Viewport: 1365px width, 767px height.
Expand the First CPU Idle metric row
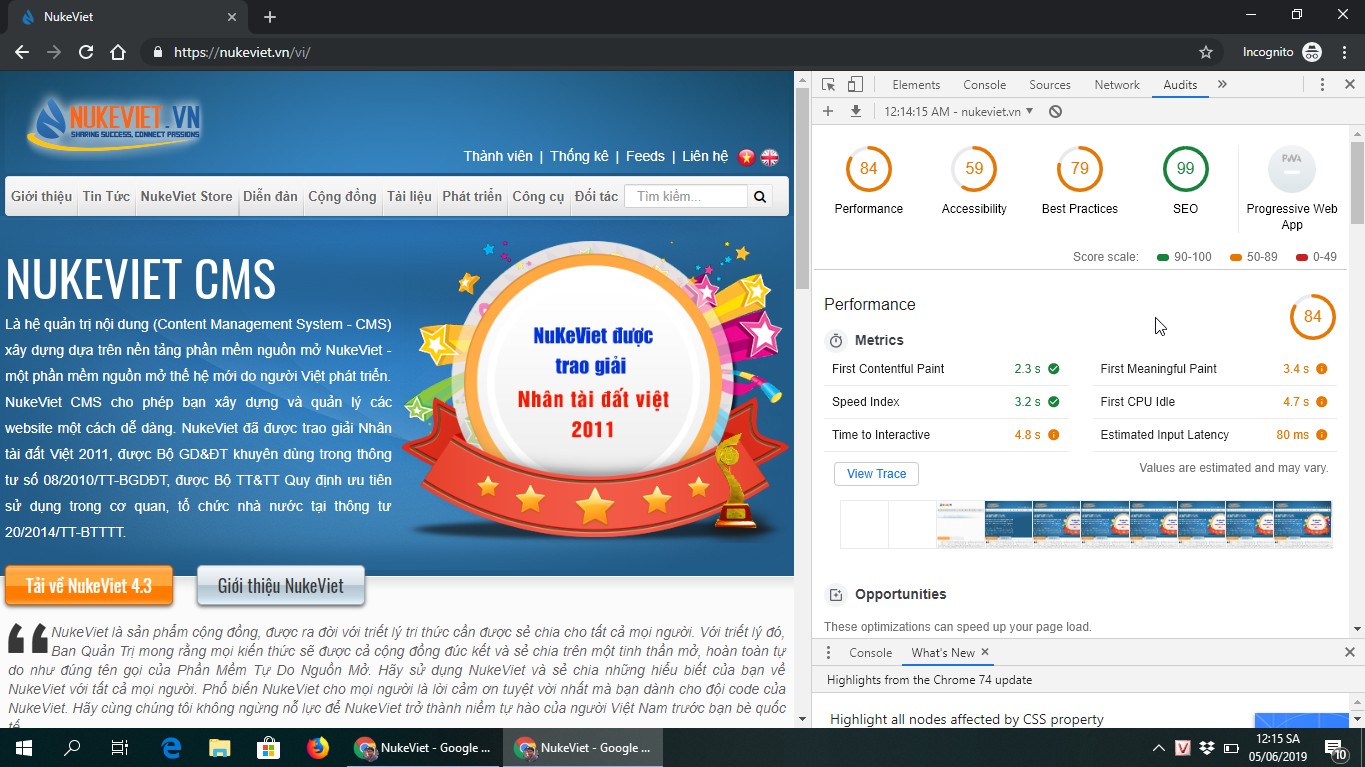coord(1214,402)
